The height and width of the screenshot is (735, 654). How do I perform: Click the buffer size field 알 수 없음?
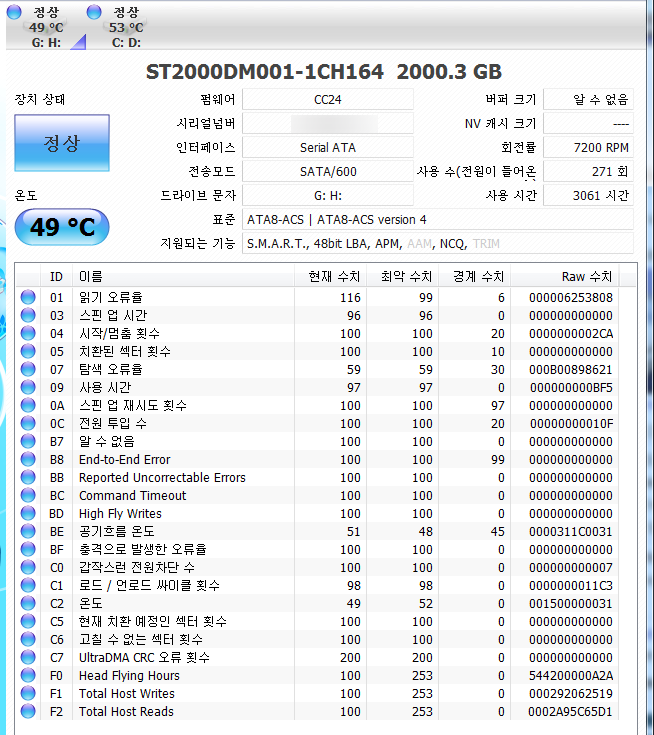pos(588,99)
